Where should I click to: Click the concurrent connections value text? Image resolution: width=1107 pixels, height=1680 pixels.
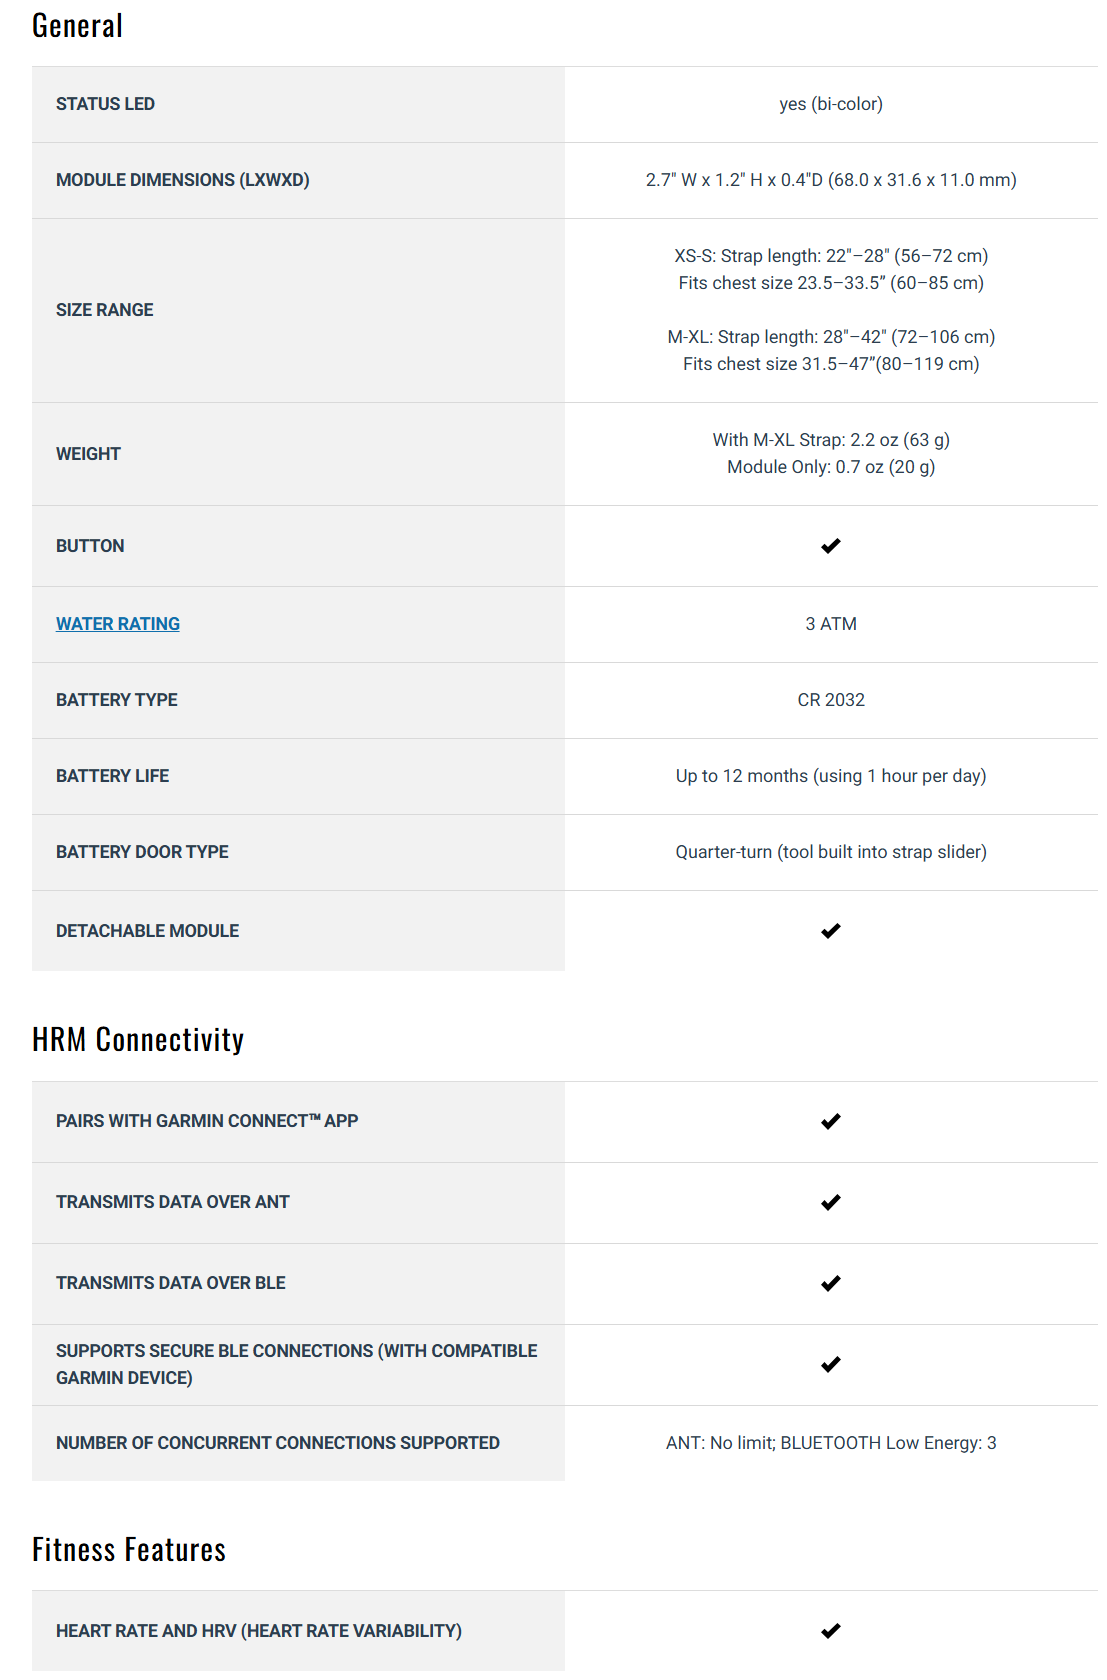tap(831, 1443)
